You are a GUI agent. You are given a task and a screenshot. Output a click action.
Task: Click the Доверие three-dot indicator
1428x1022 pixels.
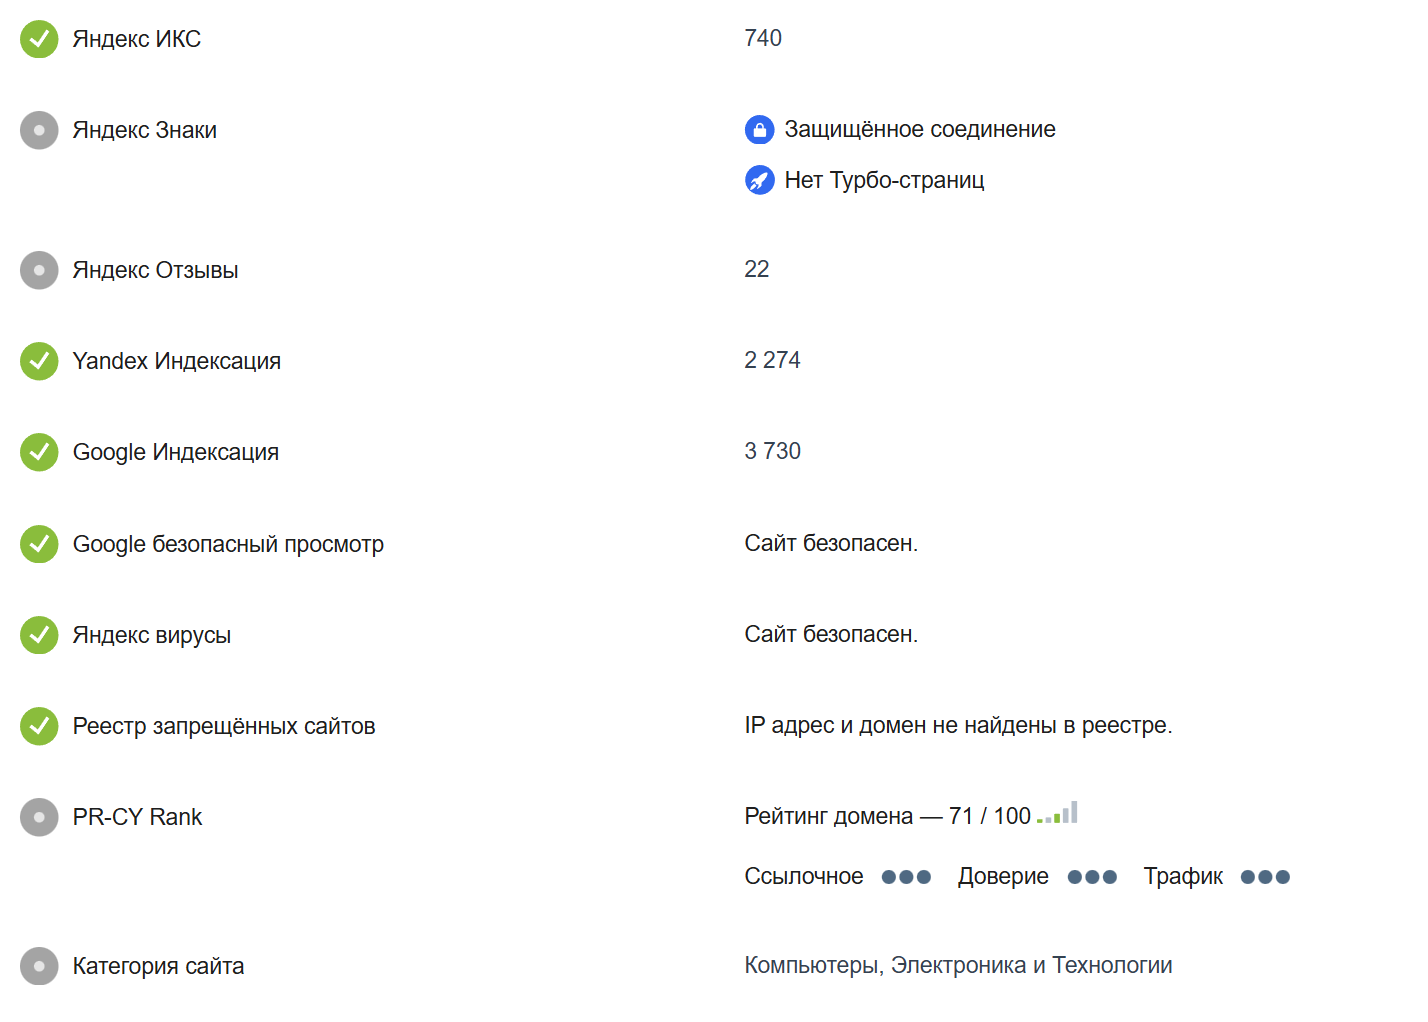[x=1092, y=877]
